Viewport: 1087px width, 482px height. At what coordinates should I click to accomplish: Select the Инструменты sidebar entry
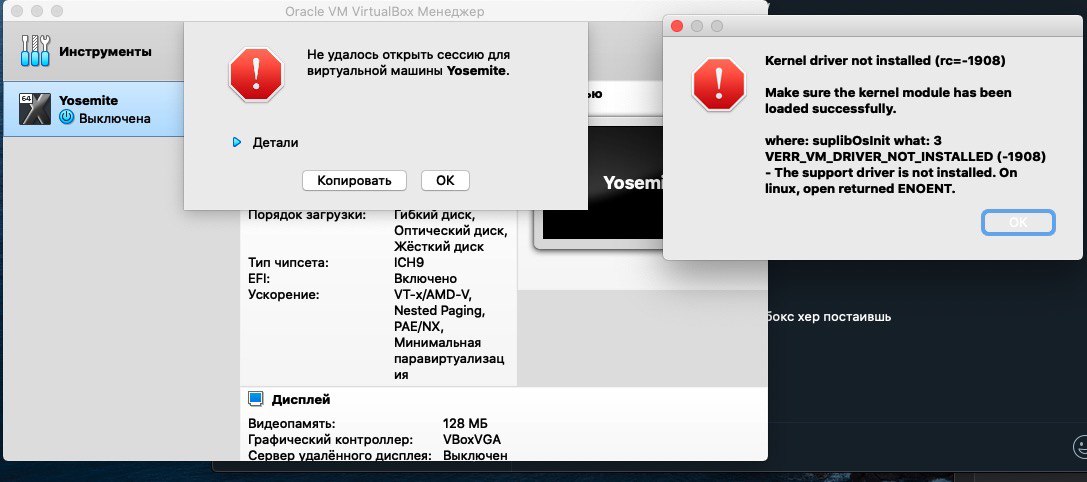click(94, 51)
